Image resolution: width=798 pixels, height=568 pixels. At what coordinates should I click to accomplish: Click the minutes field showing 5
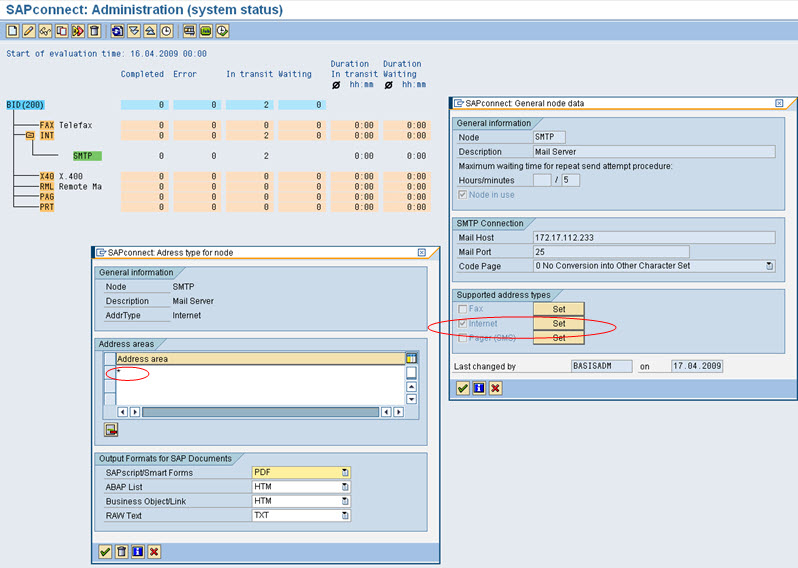click(571, 180)
